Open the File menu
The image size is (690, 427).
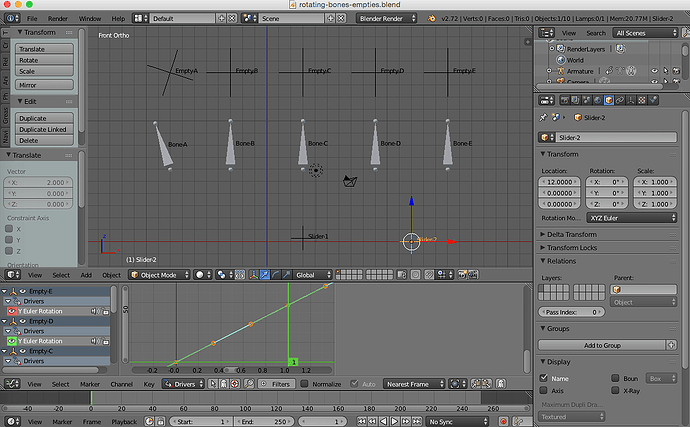click(x=32, y=18)
